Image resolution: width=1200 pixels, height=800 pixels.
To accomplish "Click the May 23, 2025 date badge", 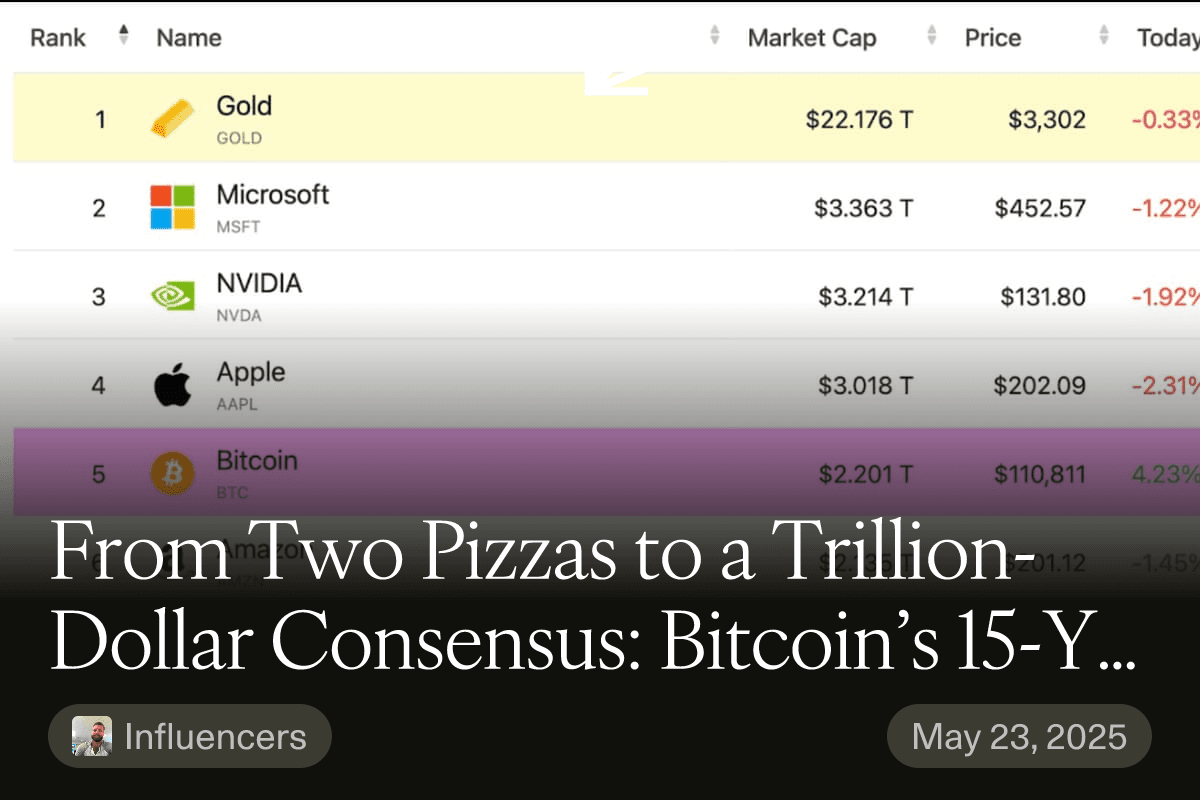I will [1019, 736].
